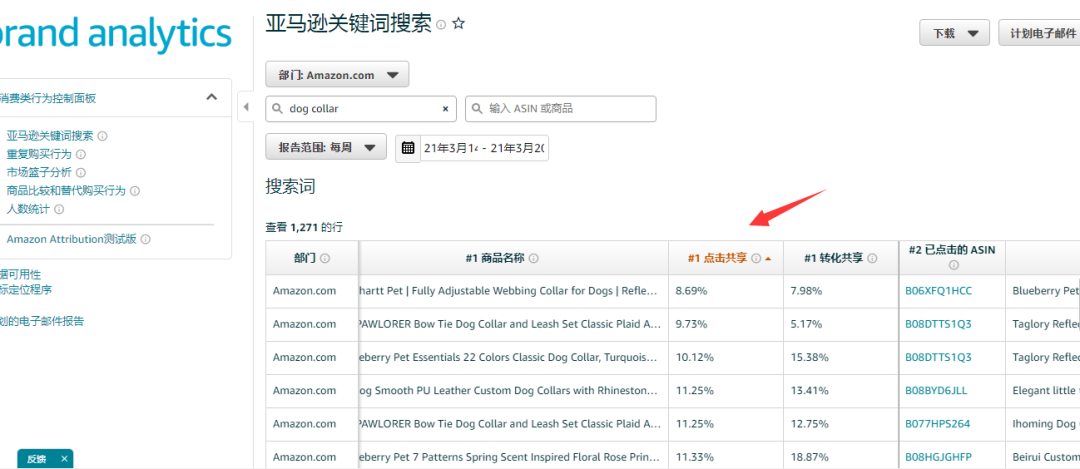This screenshot has height=469, width=1080.
Task: Click the 输入 ASIN 或商品 input field
Action: pyautogui.click(x=561, y=109)
